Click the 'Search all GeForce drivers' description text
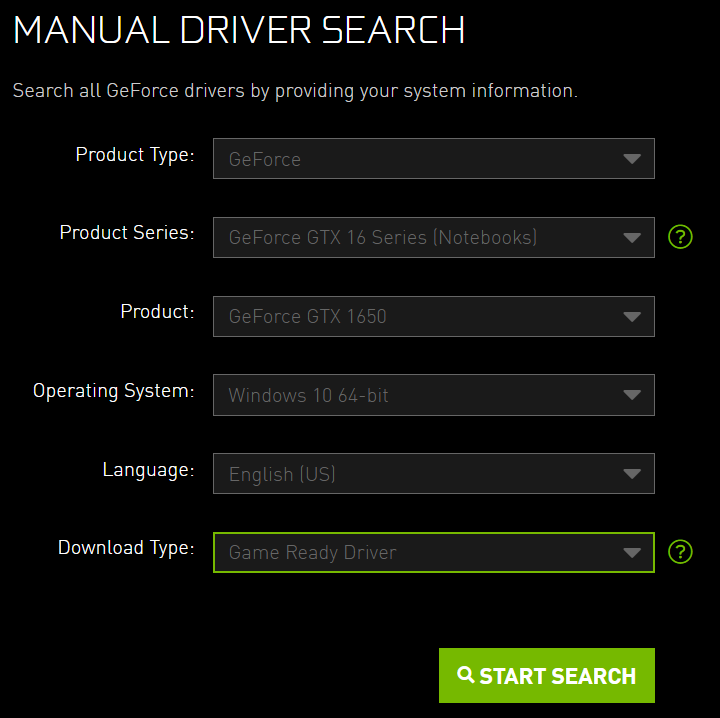Viewport: 720px width, 718px height. tap(295, 91)
